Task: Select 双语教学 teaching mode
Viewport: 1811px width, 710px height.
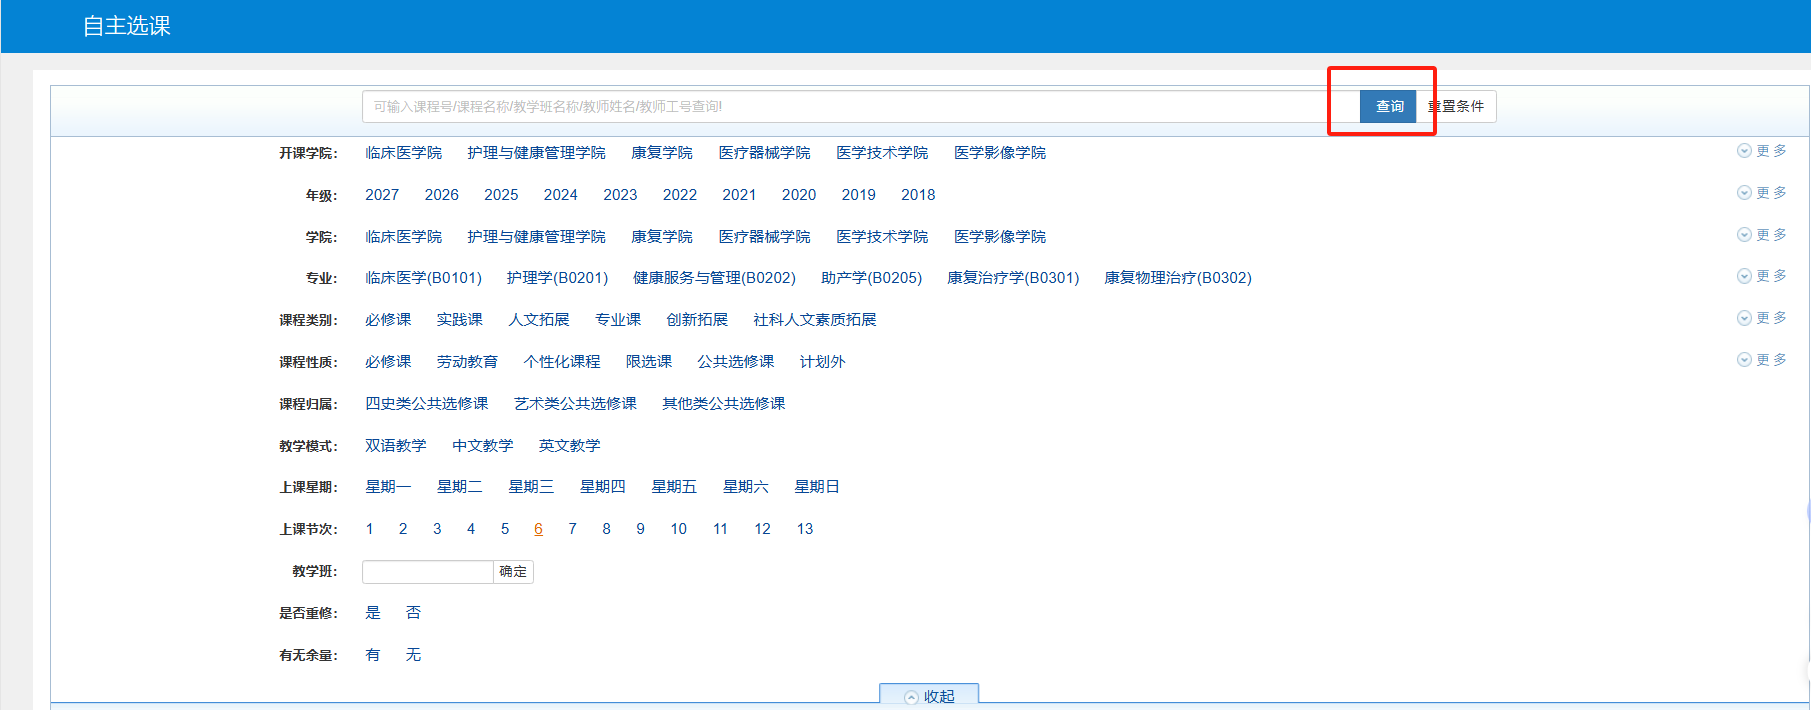Action: (x=395, y=446)
